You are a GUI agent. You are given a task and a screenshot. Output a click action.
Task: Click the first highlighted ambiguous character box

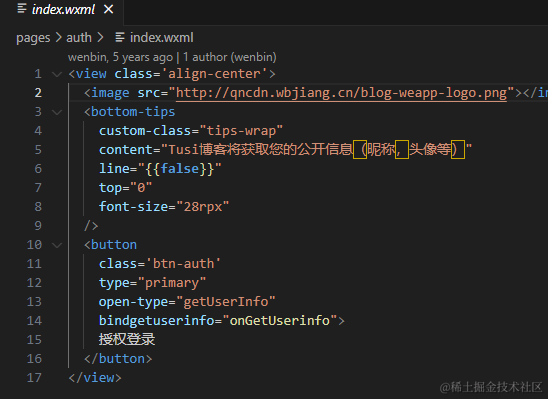[360, 150]
